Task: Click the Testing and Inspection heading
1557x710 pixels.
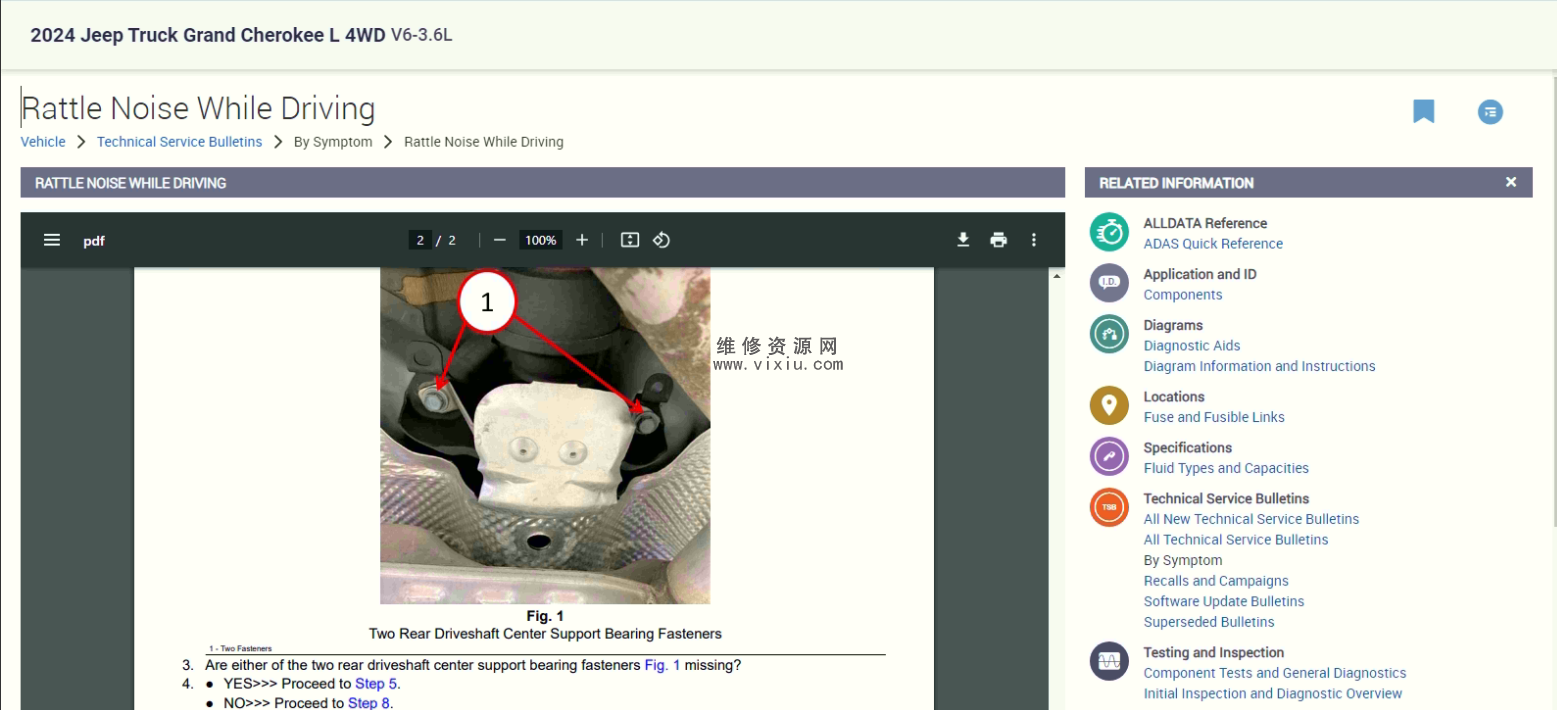Action: (1214, 652)
